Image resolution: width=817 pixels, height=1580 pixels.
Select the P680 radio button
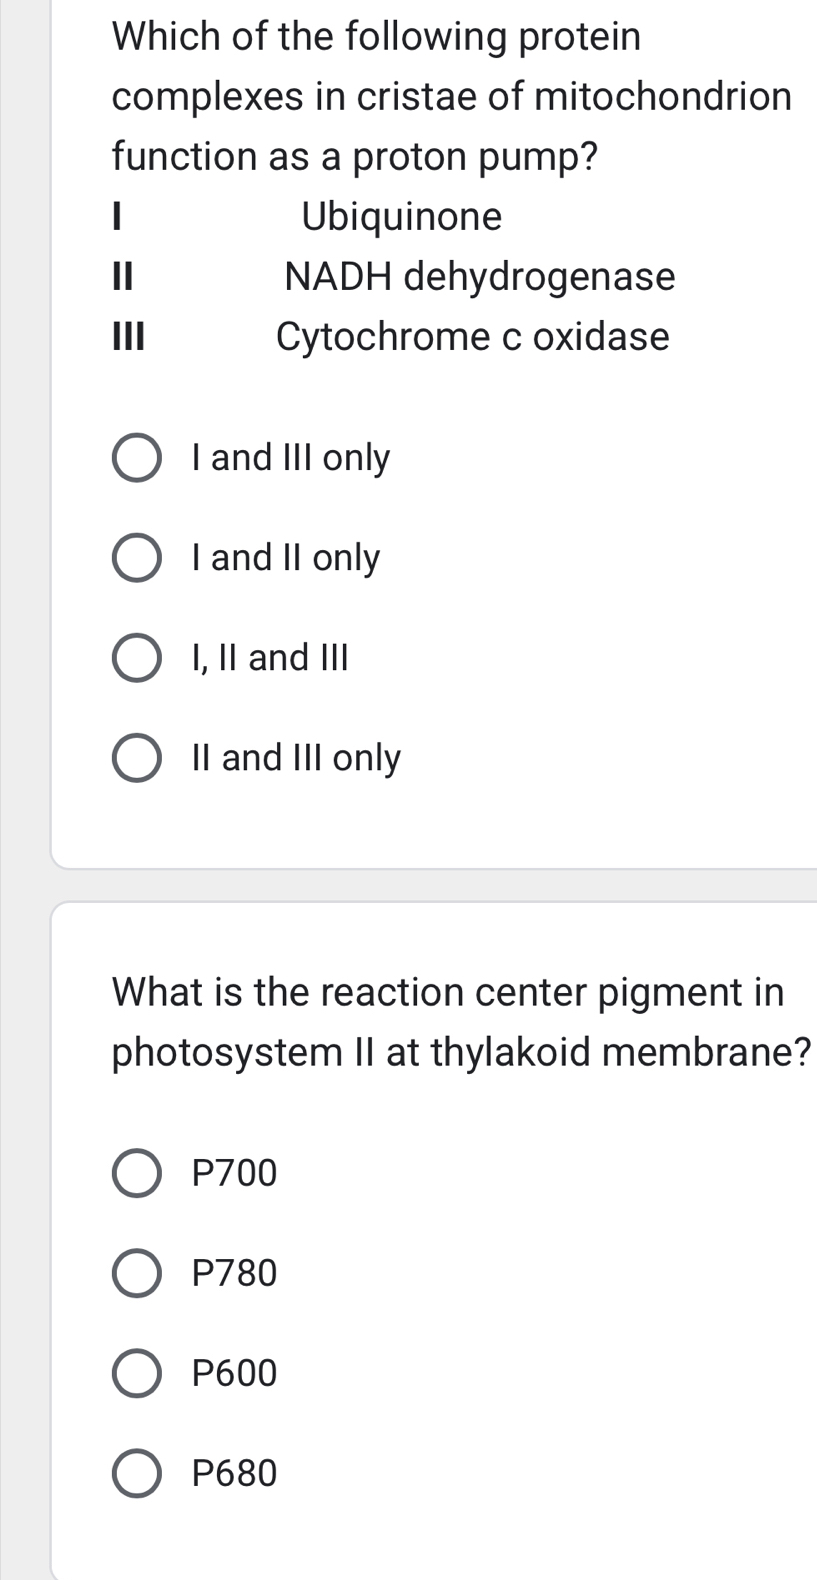coord(136,1473)
